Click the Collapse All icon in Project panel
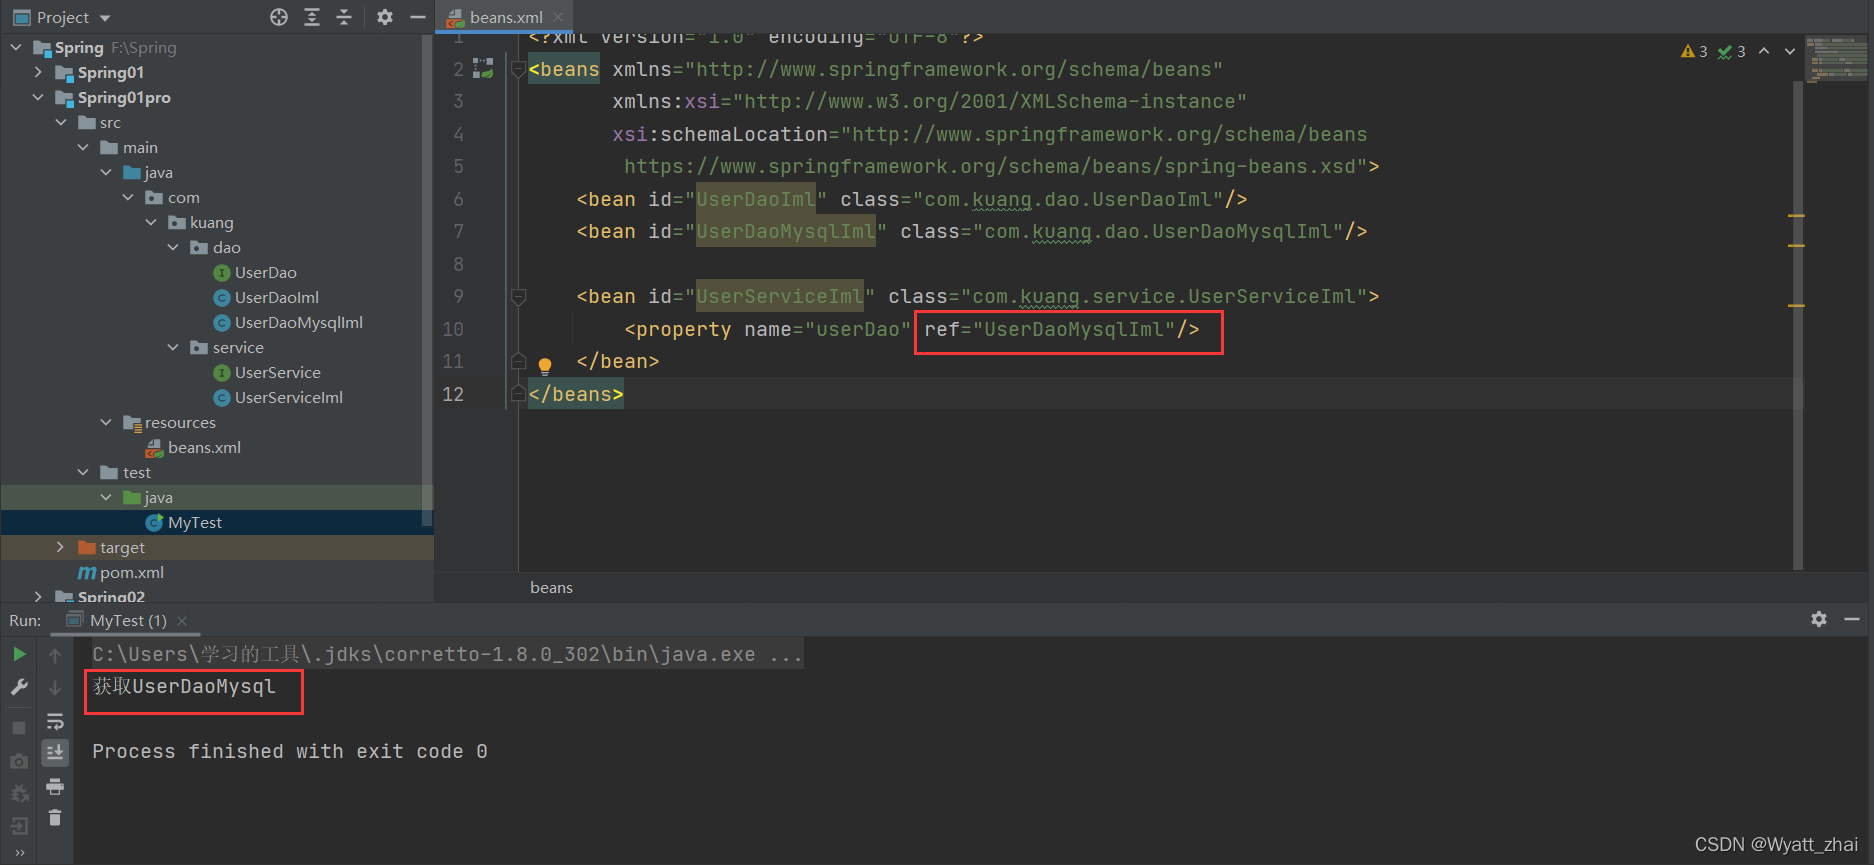 344,17
